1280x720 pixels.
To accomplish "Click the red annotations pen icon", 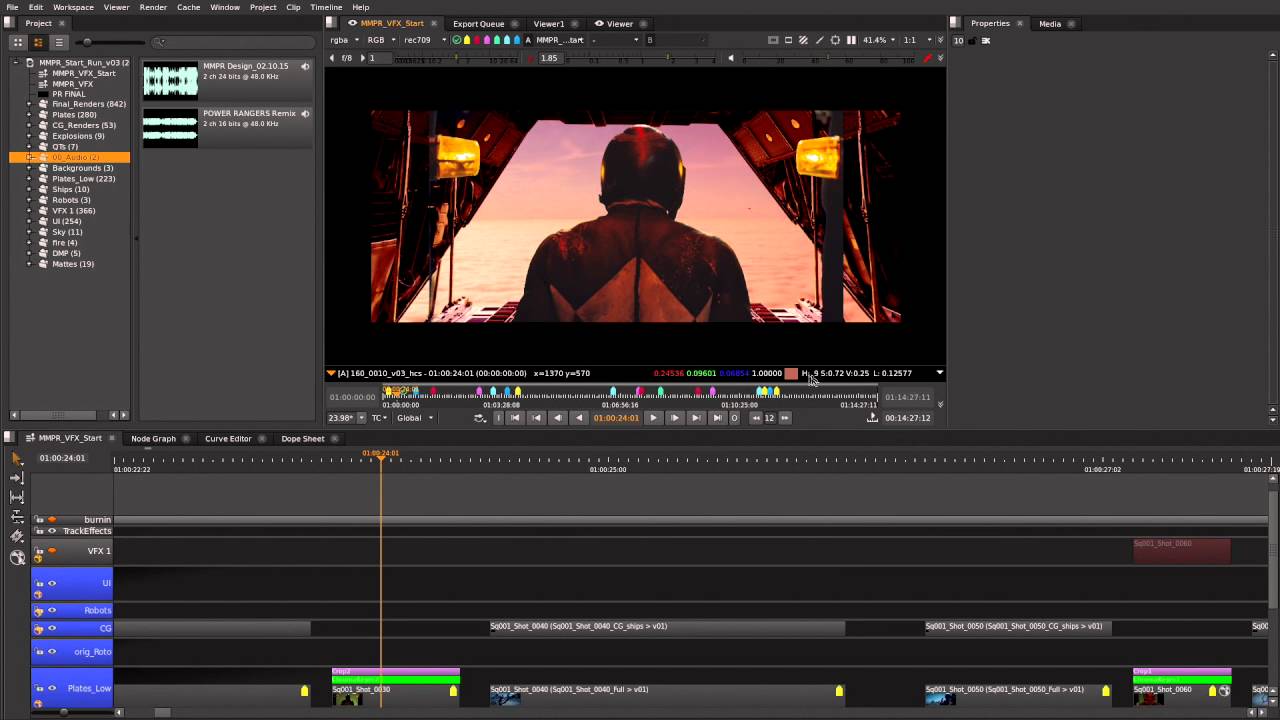I will (x=927, y=58).
